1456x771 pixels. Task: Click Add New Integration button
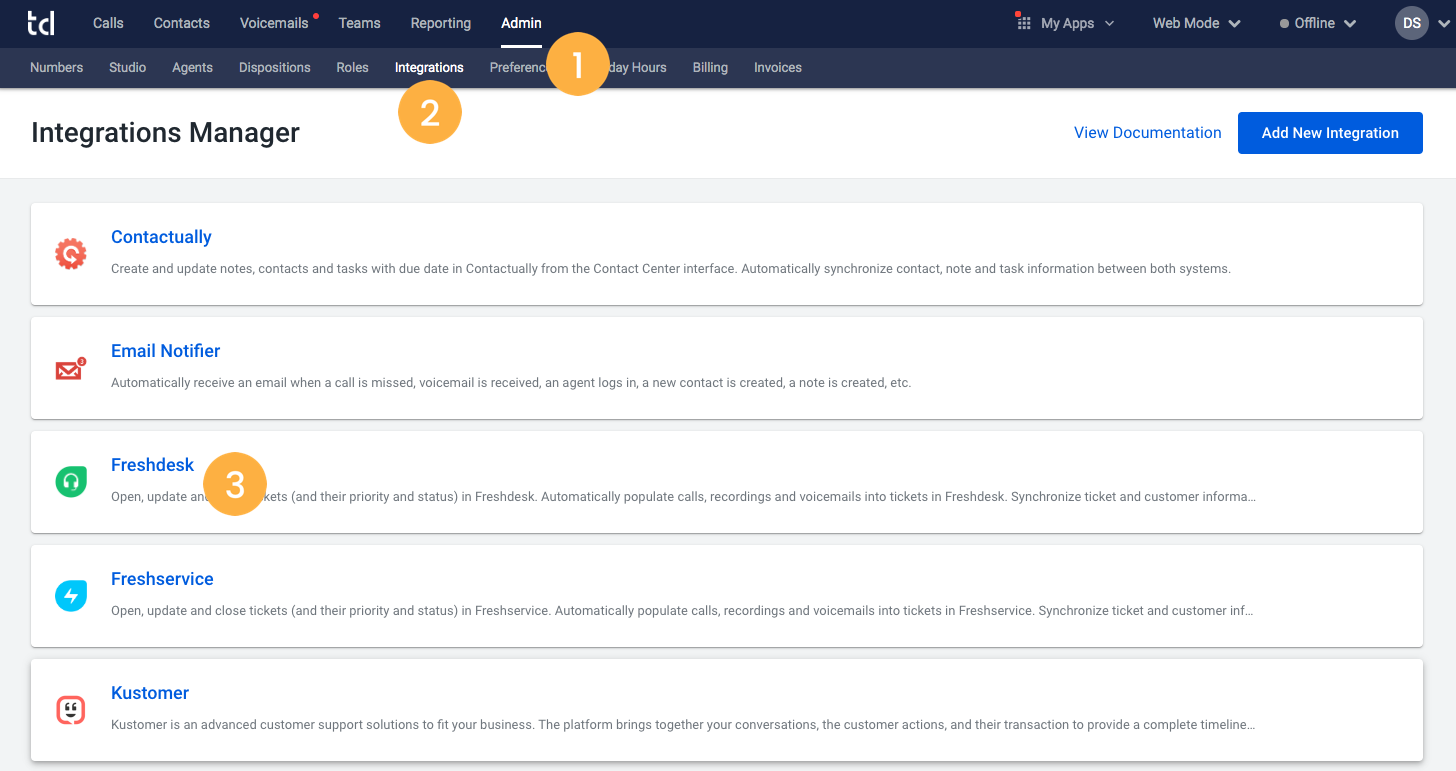pos(1330,133)
